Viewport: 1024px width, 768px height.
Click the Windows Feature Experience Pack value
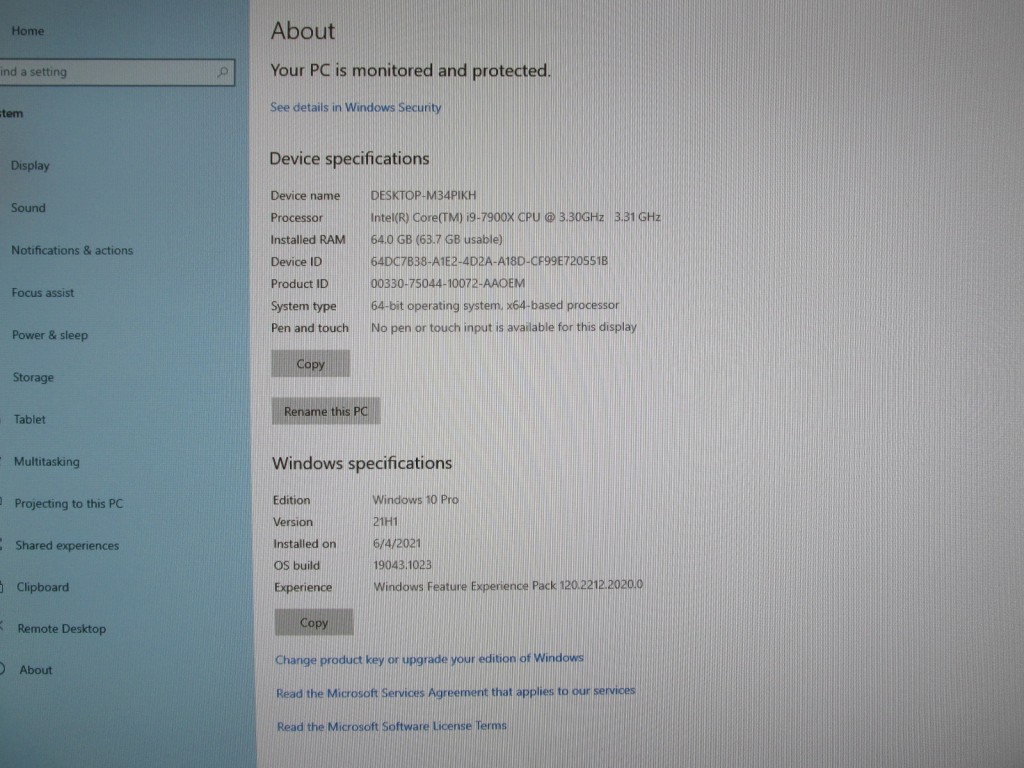508,586
